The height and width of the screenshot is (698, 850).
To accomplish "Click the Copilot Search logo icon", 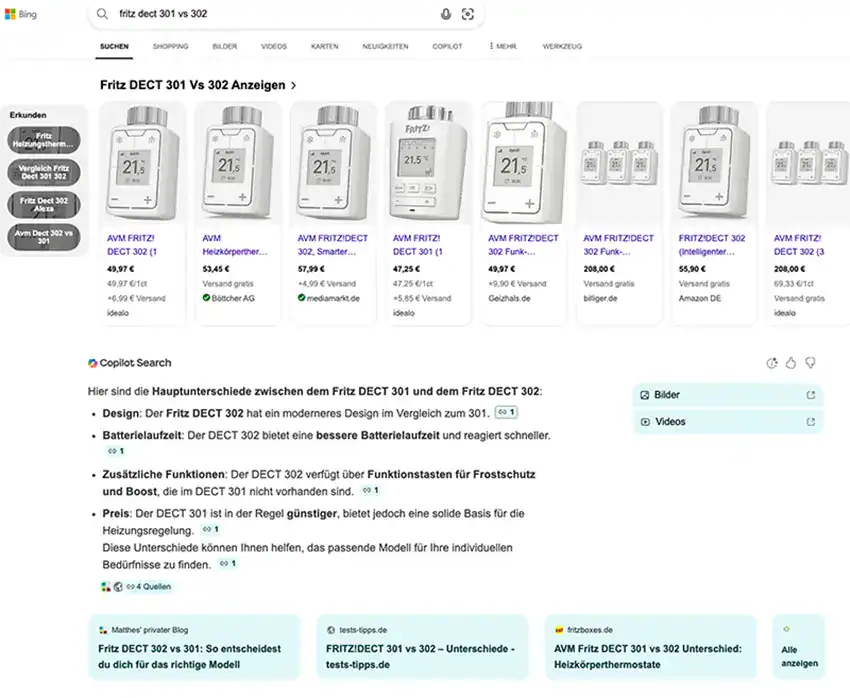I will pos(93,363).
